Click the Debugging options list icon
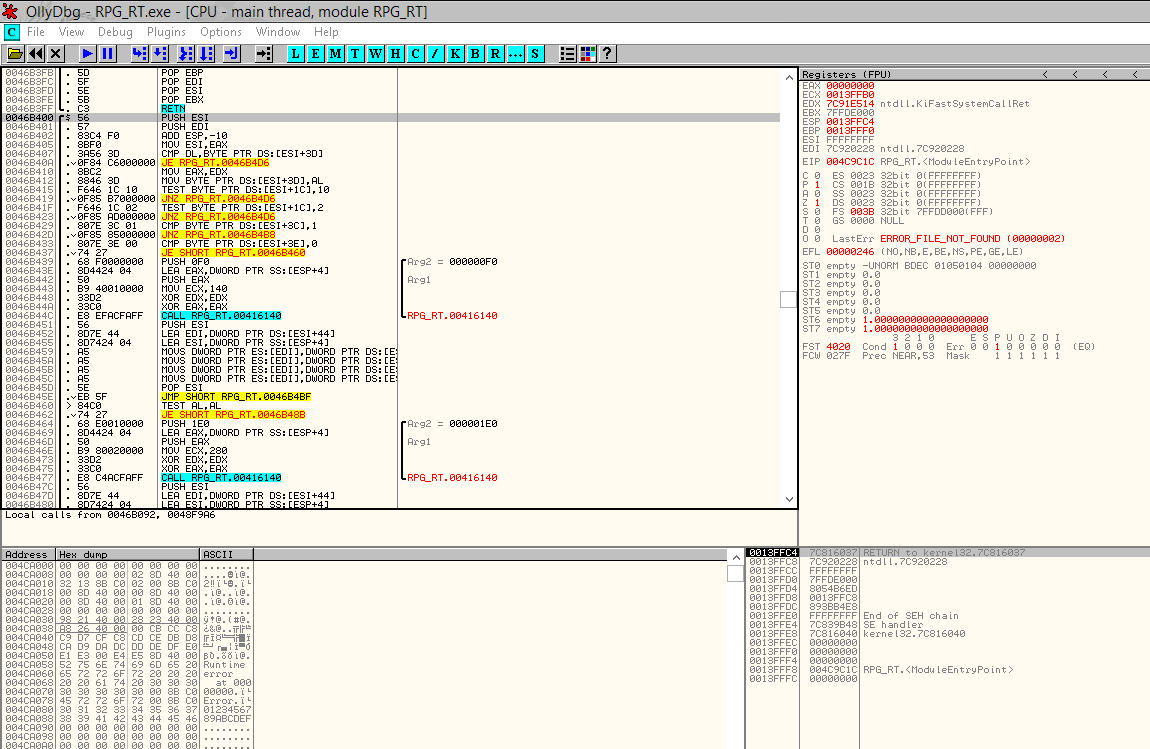The image size is (1150, 749). tap(567, 54)
